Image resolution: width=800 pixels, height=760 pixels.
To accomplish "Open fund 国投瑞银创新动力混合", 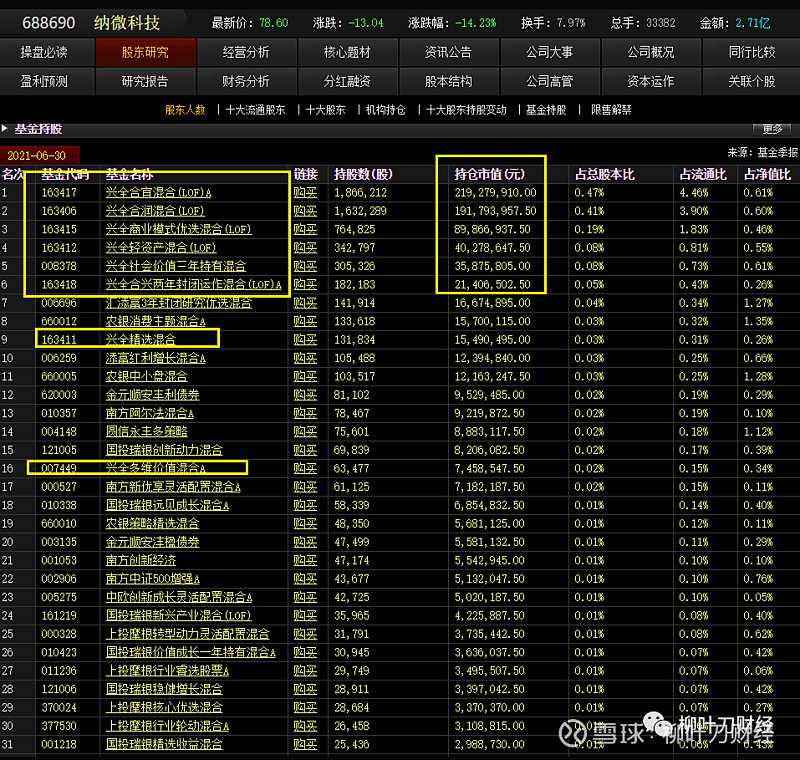I will coord(164,450).
